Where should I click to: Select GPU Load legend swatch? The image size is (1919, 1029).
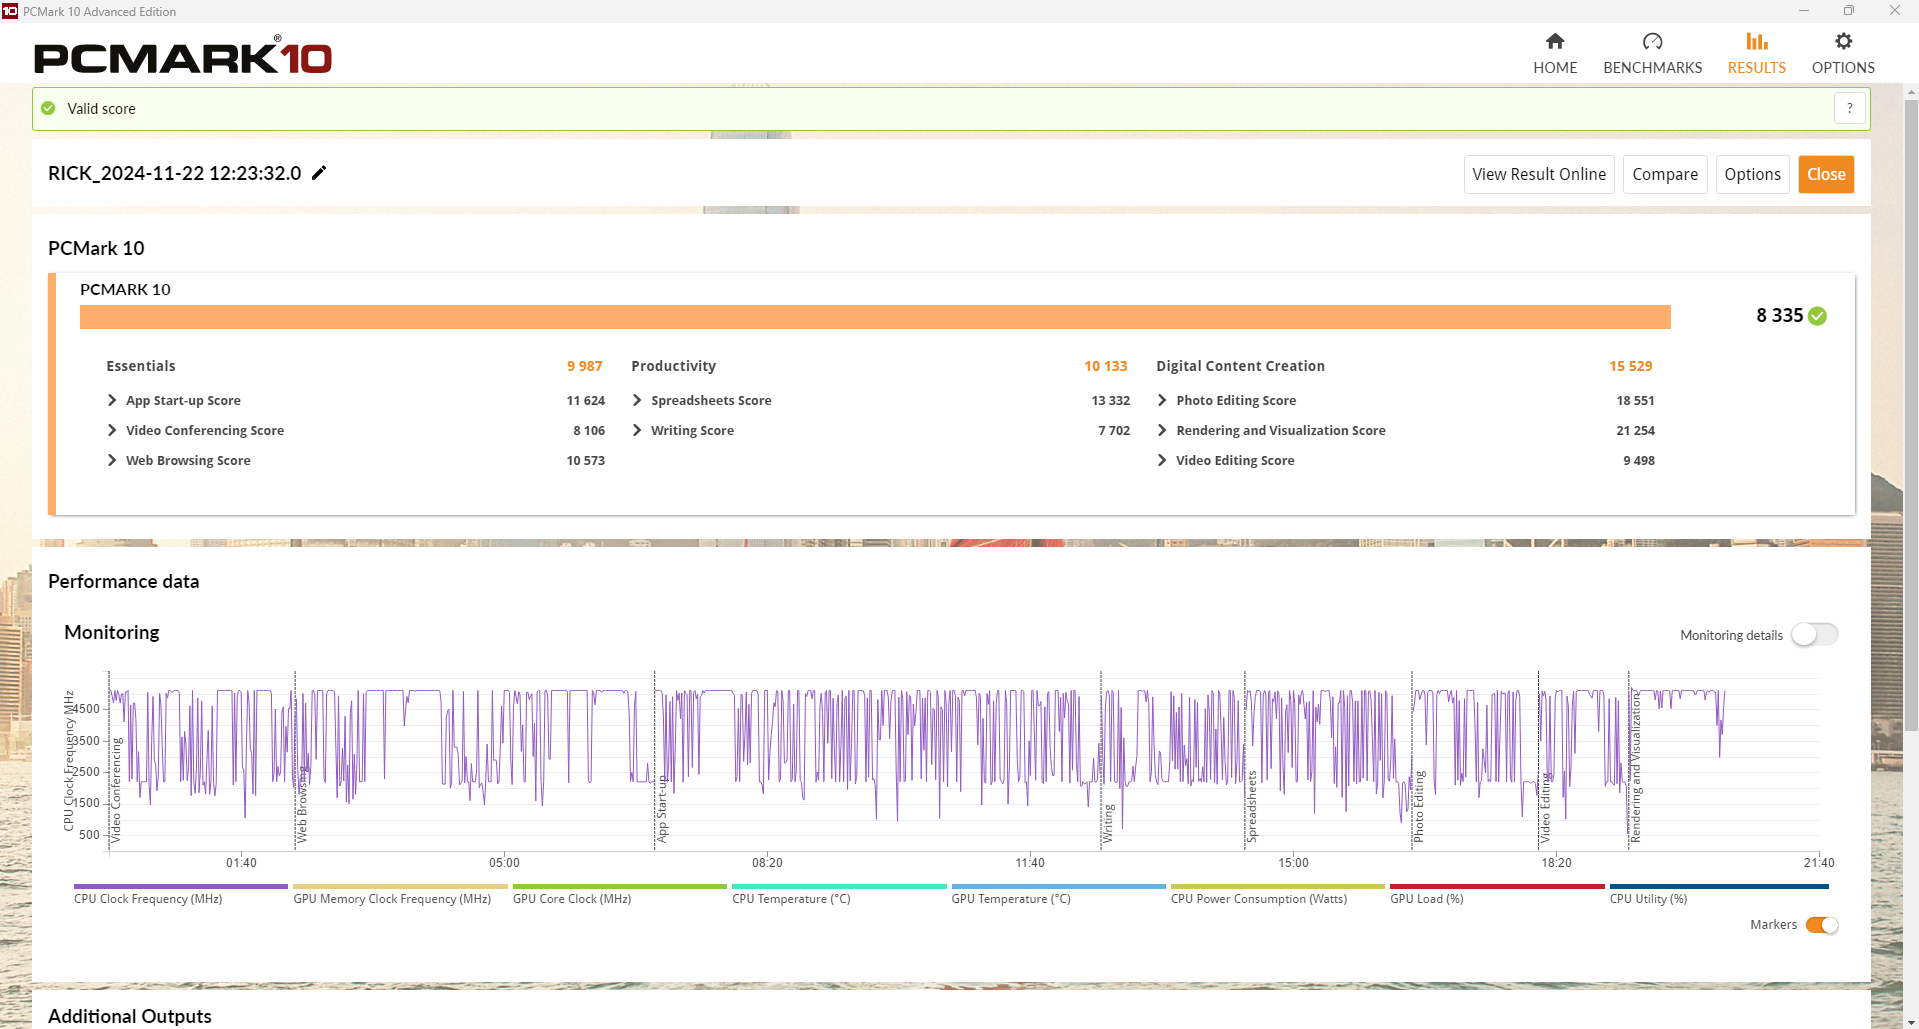(1497, 886)
